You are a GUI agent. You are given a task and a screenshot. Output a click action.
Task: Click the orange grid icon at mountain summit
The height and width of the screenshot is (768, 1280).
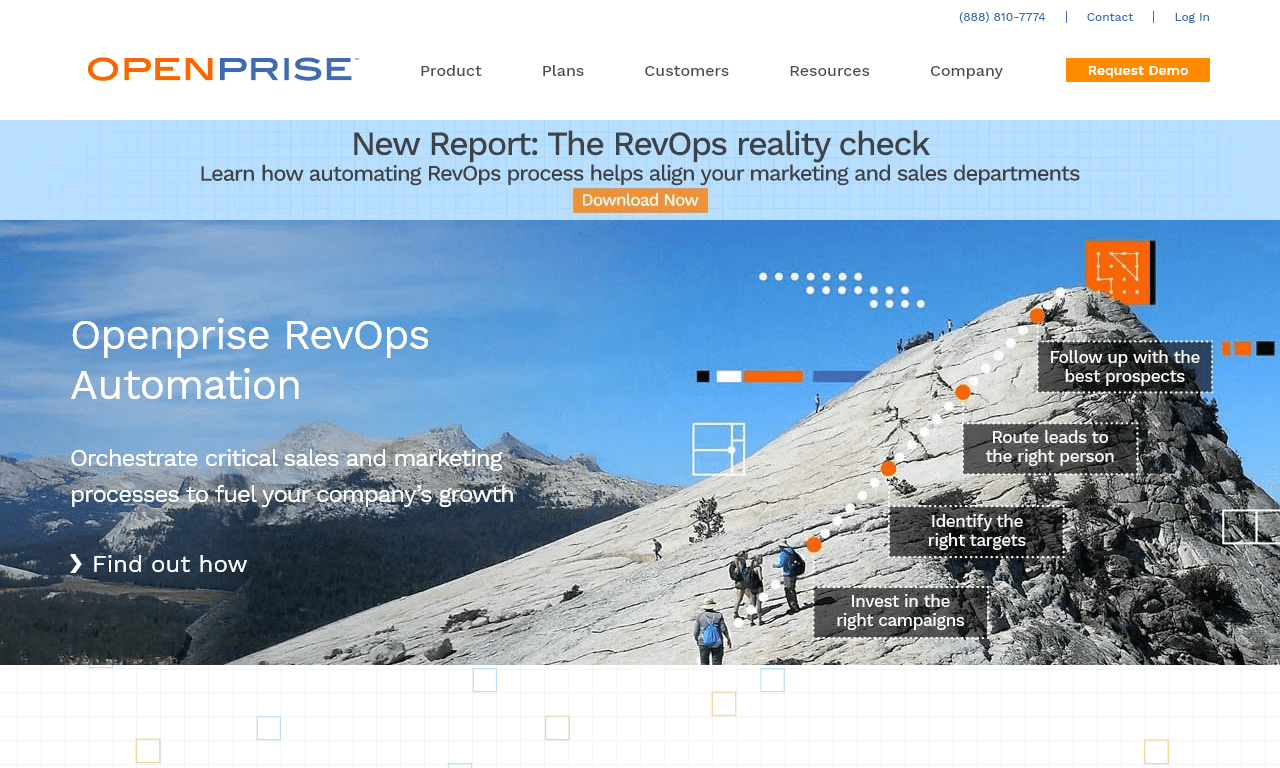(x=1120, y=271)
